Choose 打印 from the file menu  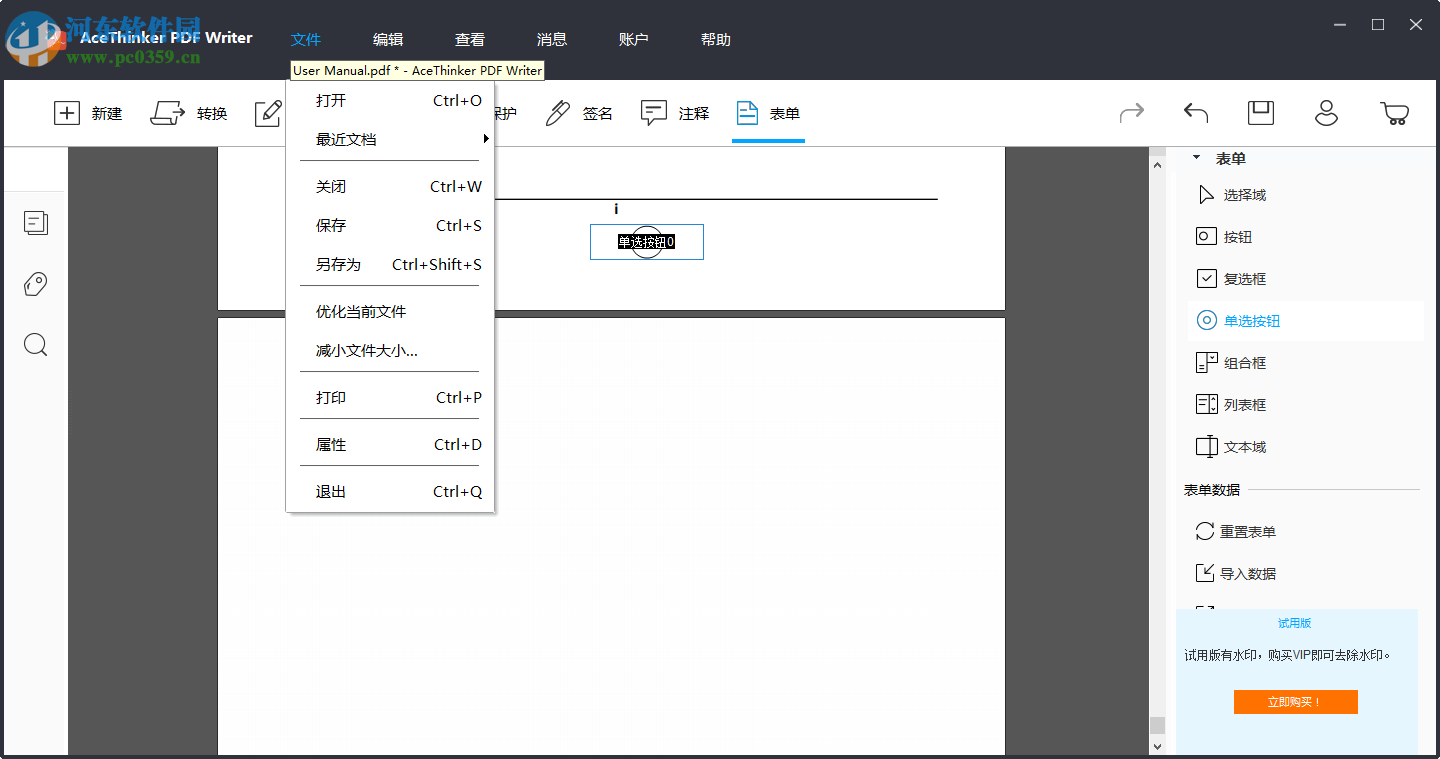pos(331,397)
